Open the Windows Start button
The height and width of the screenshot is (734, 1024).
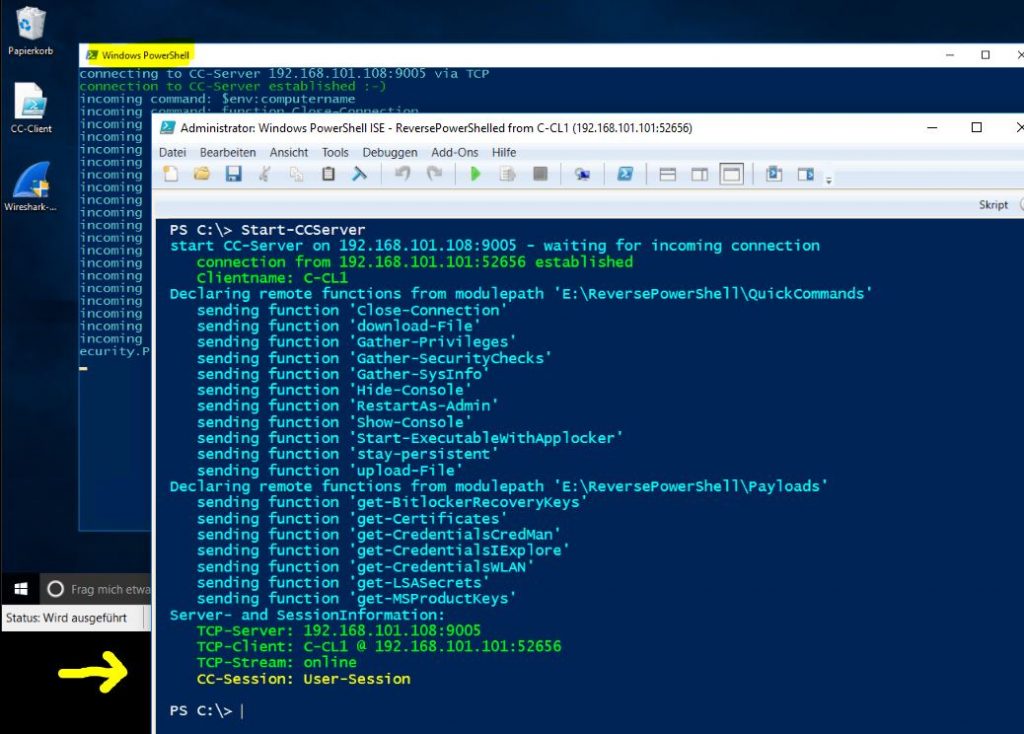click(21, 589)
